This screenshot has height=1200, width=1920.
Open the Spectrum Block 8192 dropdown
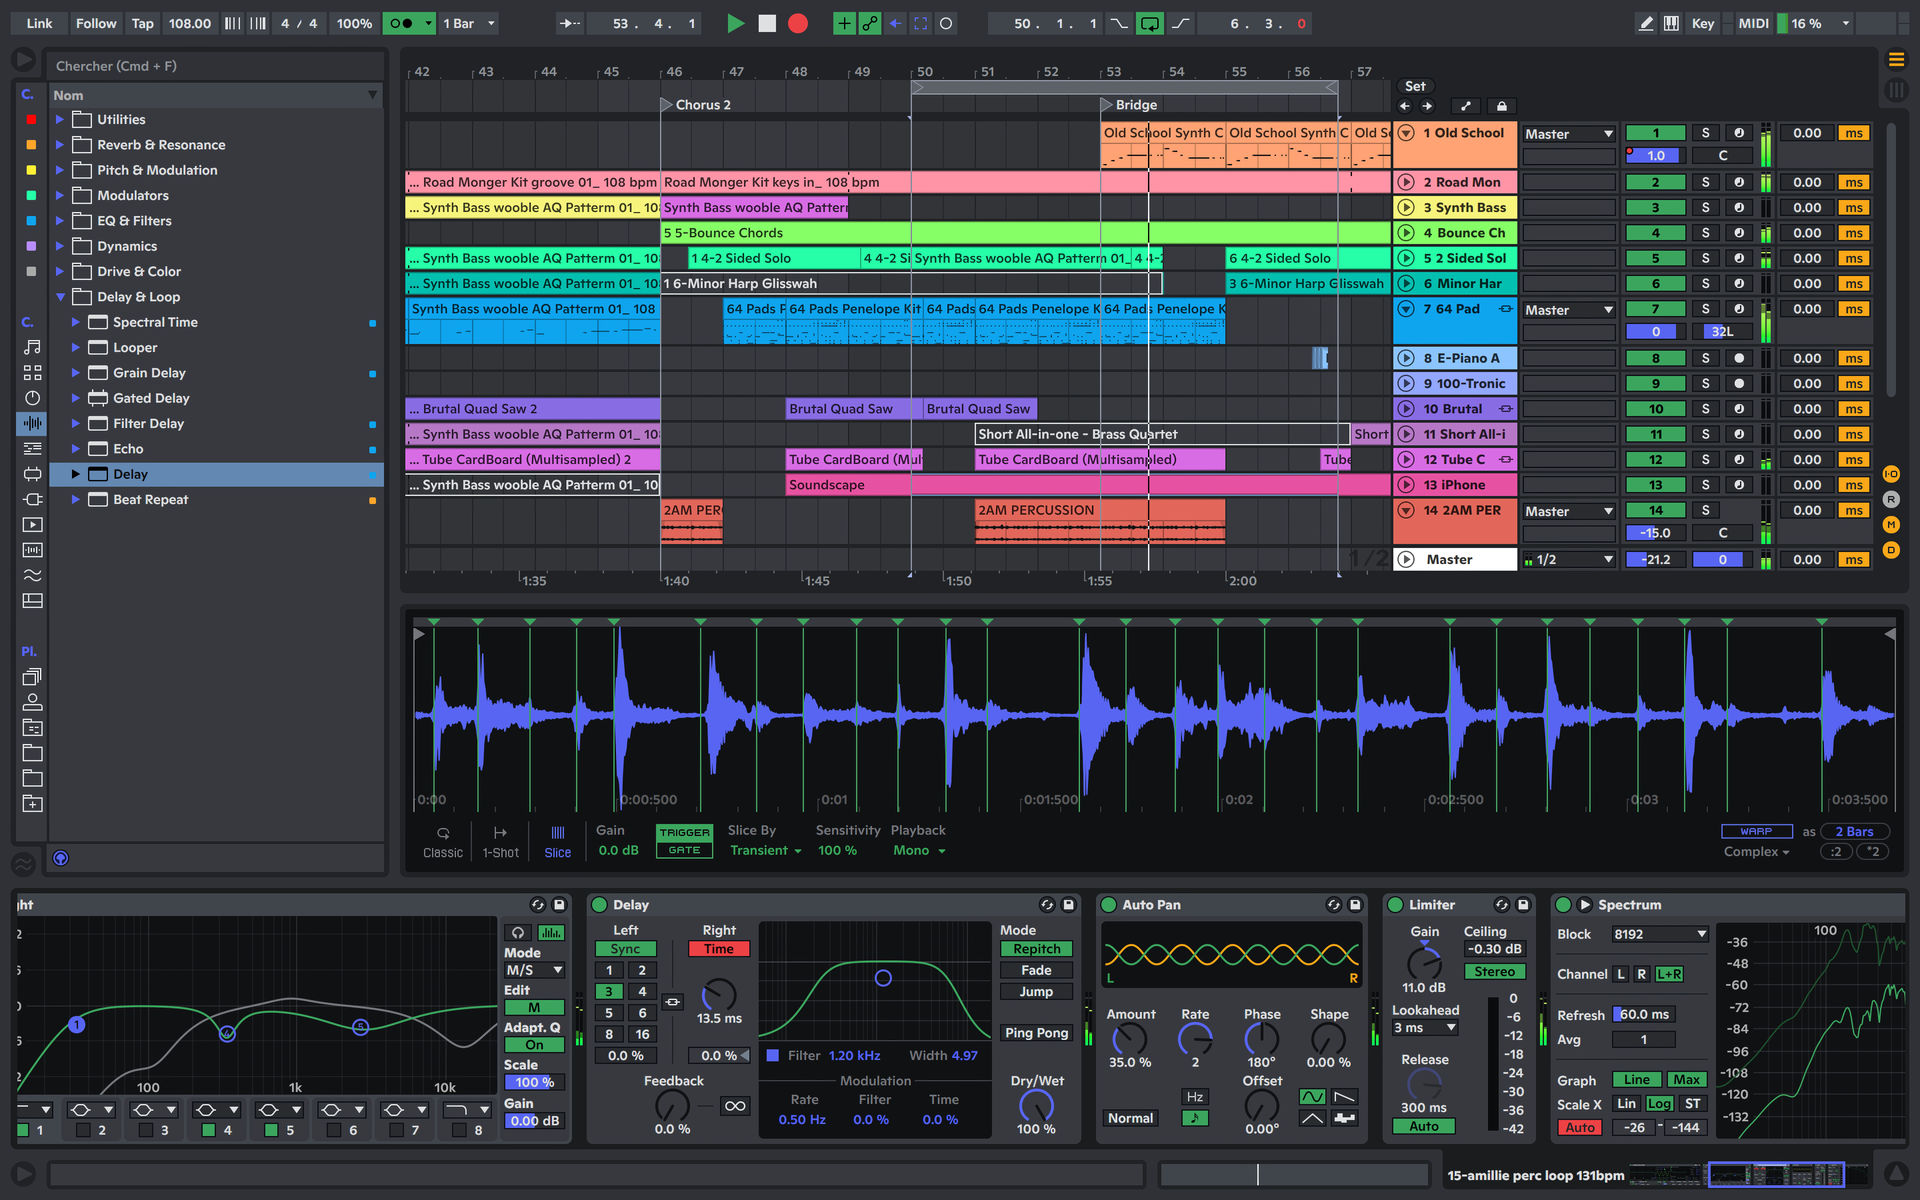tap(1658, 934)
